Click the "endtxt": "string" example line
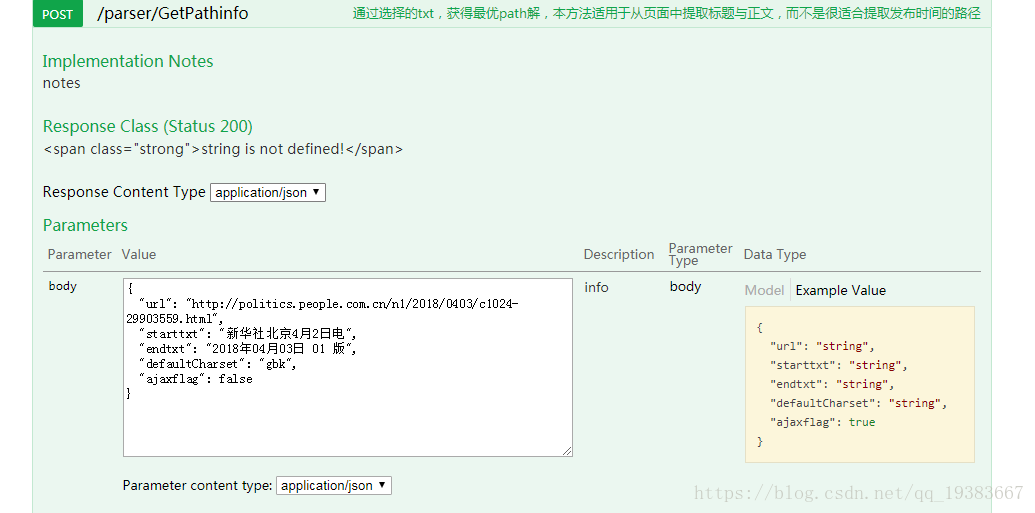 click(832, 384)
